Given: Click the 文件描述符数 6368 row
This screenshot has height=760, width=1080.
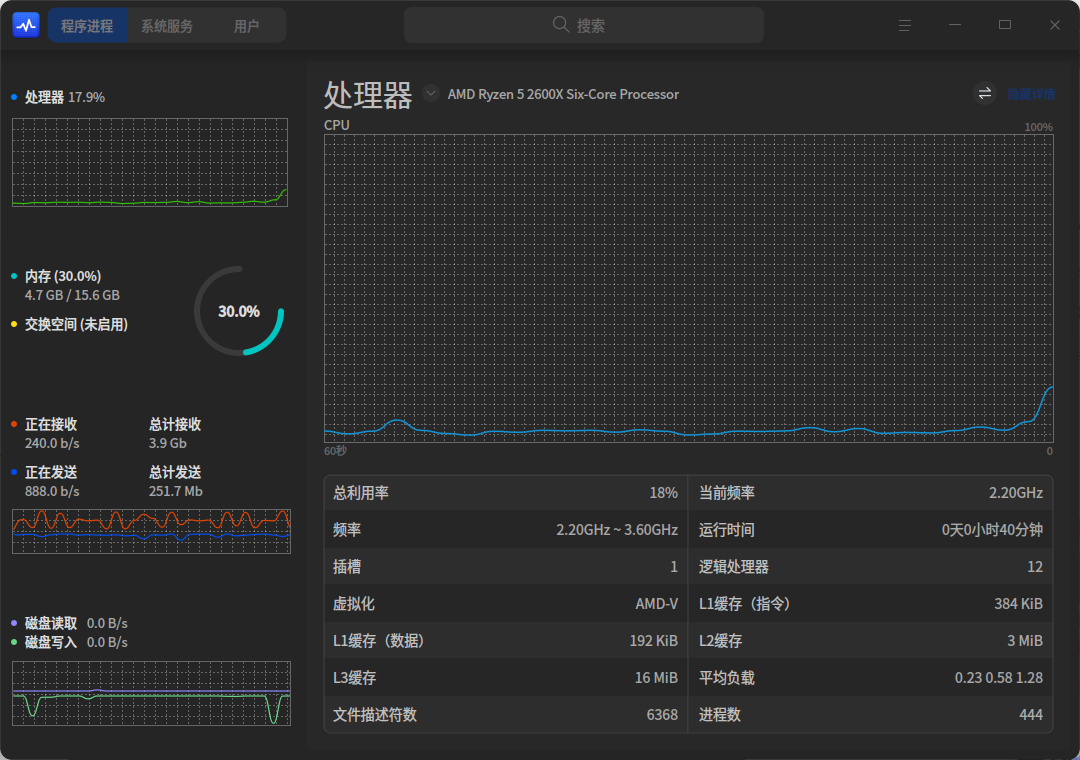Looking at the screenshot, I should click(x=506, y=715).
